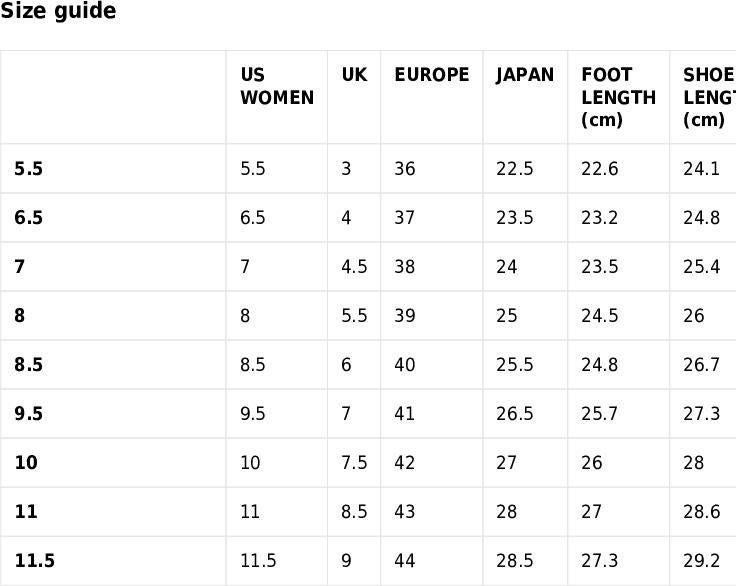Click shoe length 24.1 cell
Viewport: 736px width, 586px height.
701,169
